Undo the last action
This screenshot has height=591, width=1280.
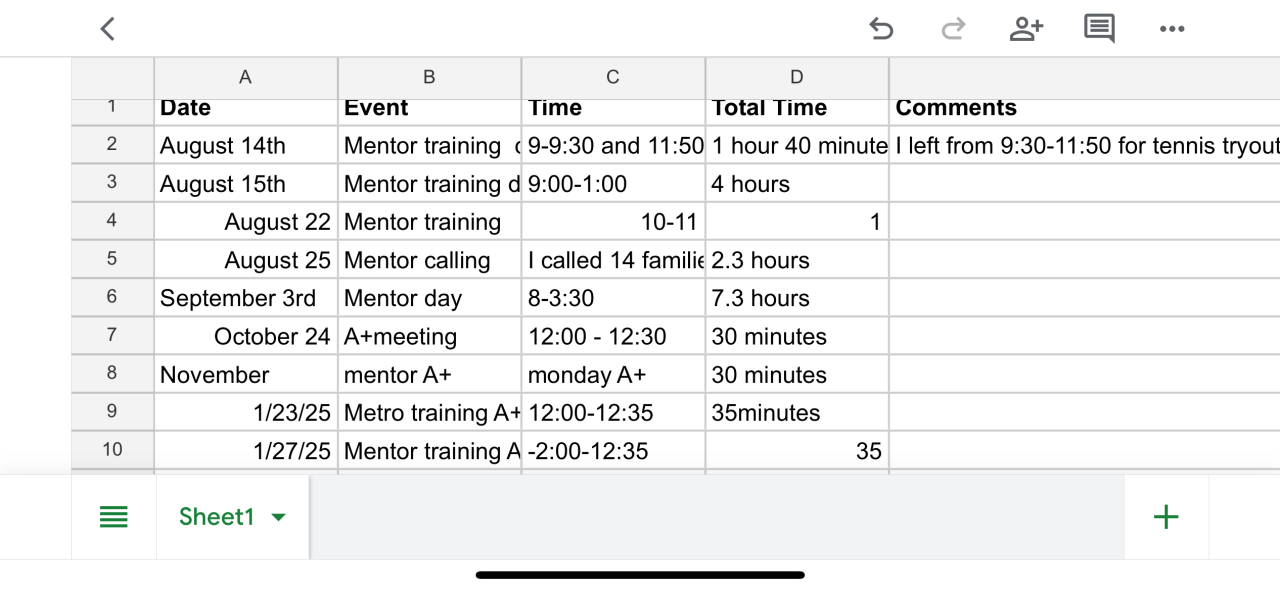[881, 29]
